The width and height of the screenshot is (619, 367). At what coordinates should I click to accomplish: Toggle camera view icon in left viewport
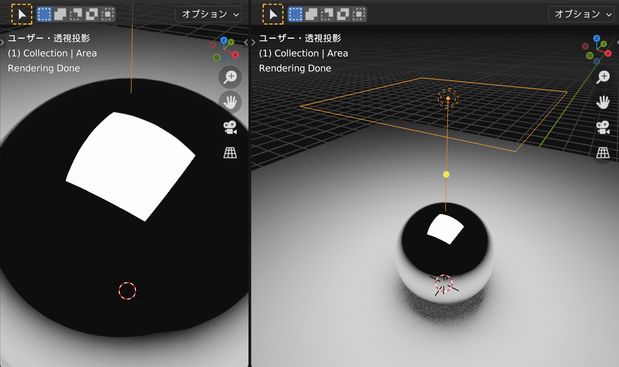click(230, 127)
